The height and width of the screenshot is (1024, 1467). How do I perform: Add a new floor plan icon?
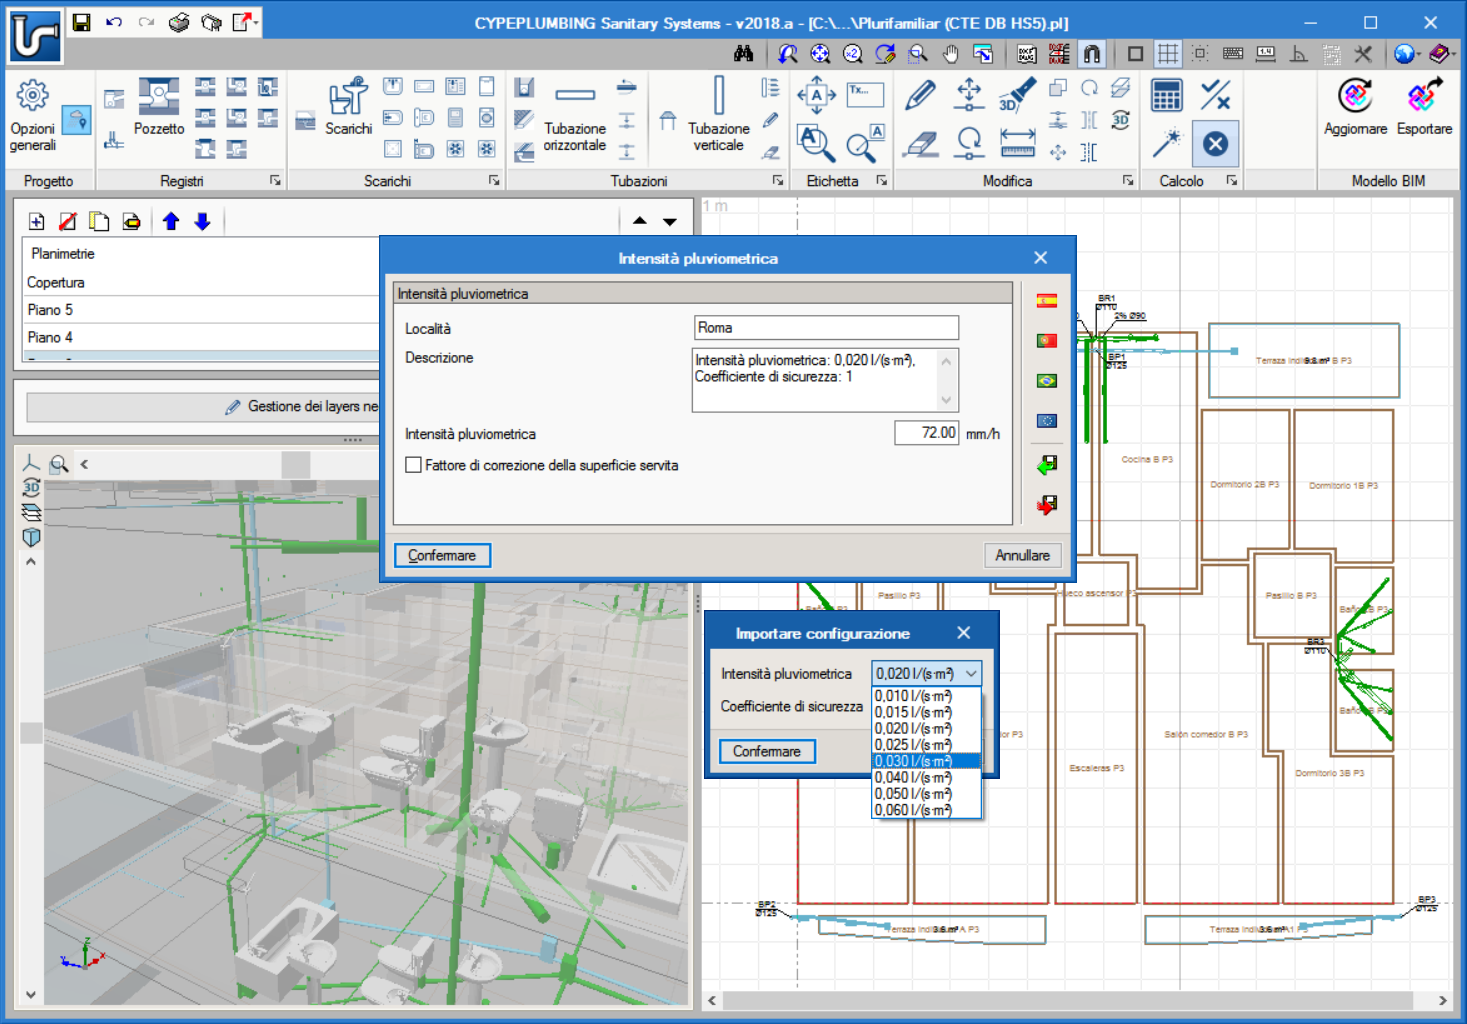click(x=37, y=222)
